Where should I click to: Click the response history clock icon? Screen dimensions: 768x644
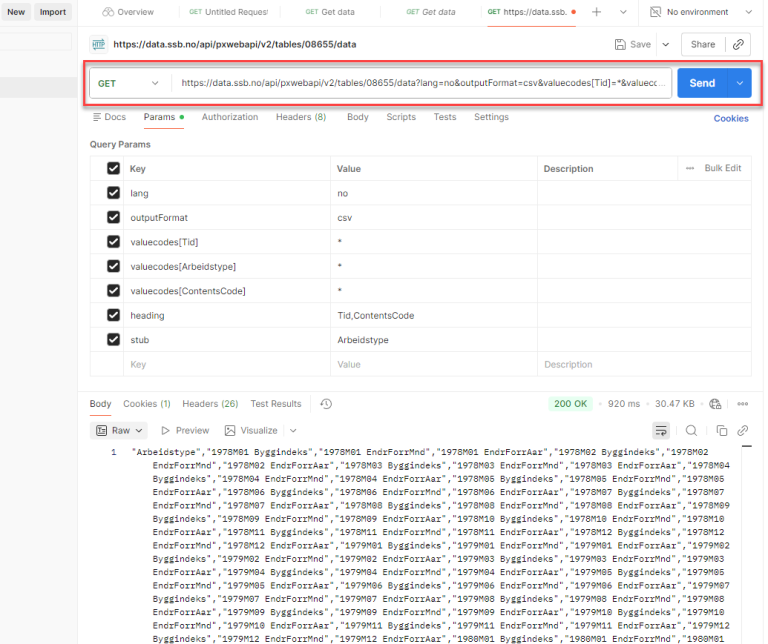326,404
